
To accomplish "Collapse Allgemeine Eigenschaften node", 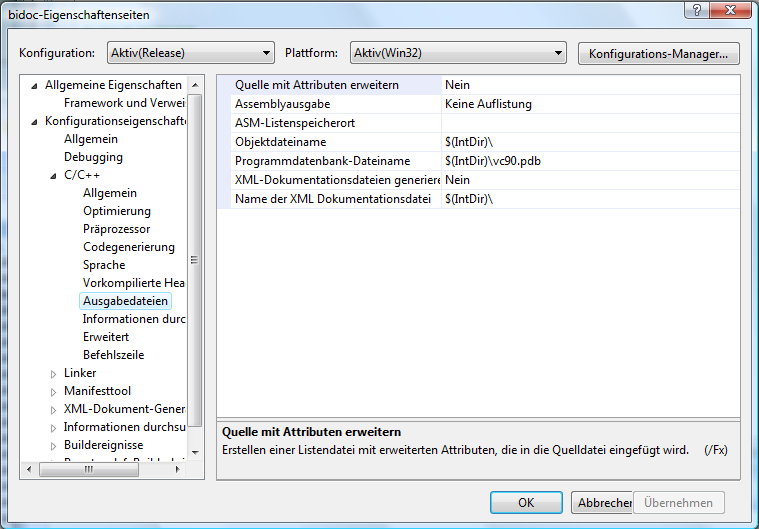I will [x=35, y=85].
